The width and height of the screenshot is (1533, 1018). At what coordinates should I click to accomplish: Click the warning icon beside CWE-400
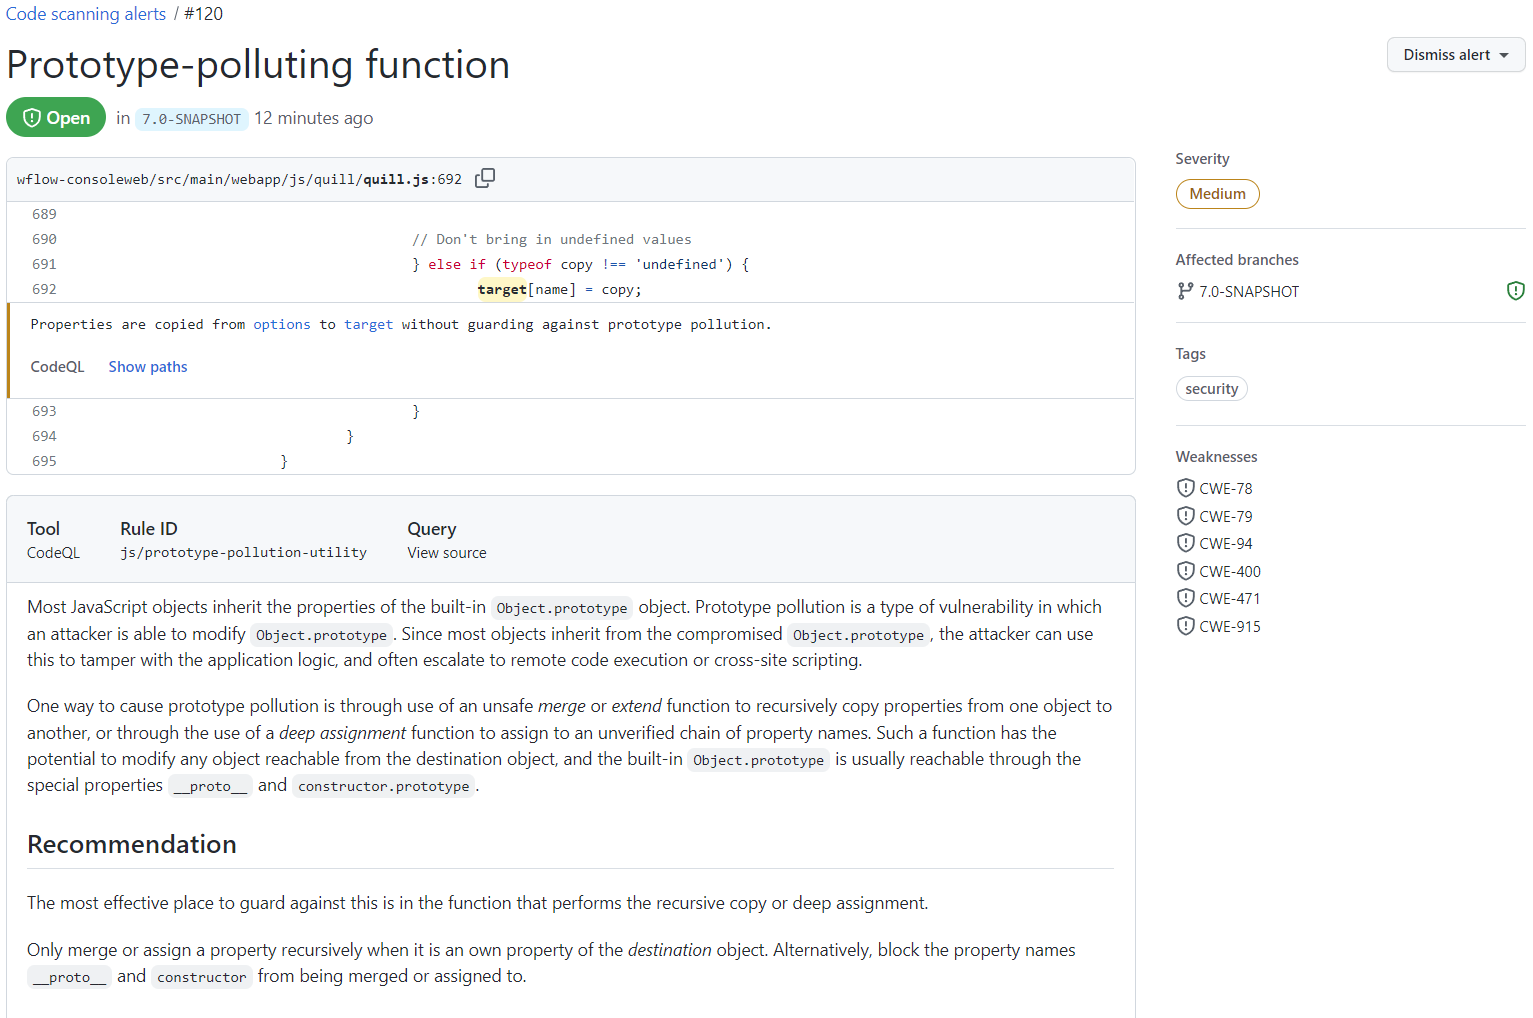coord(1185,570)
